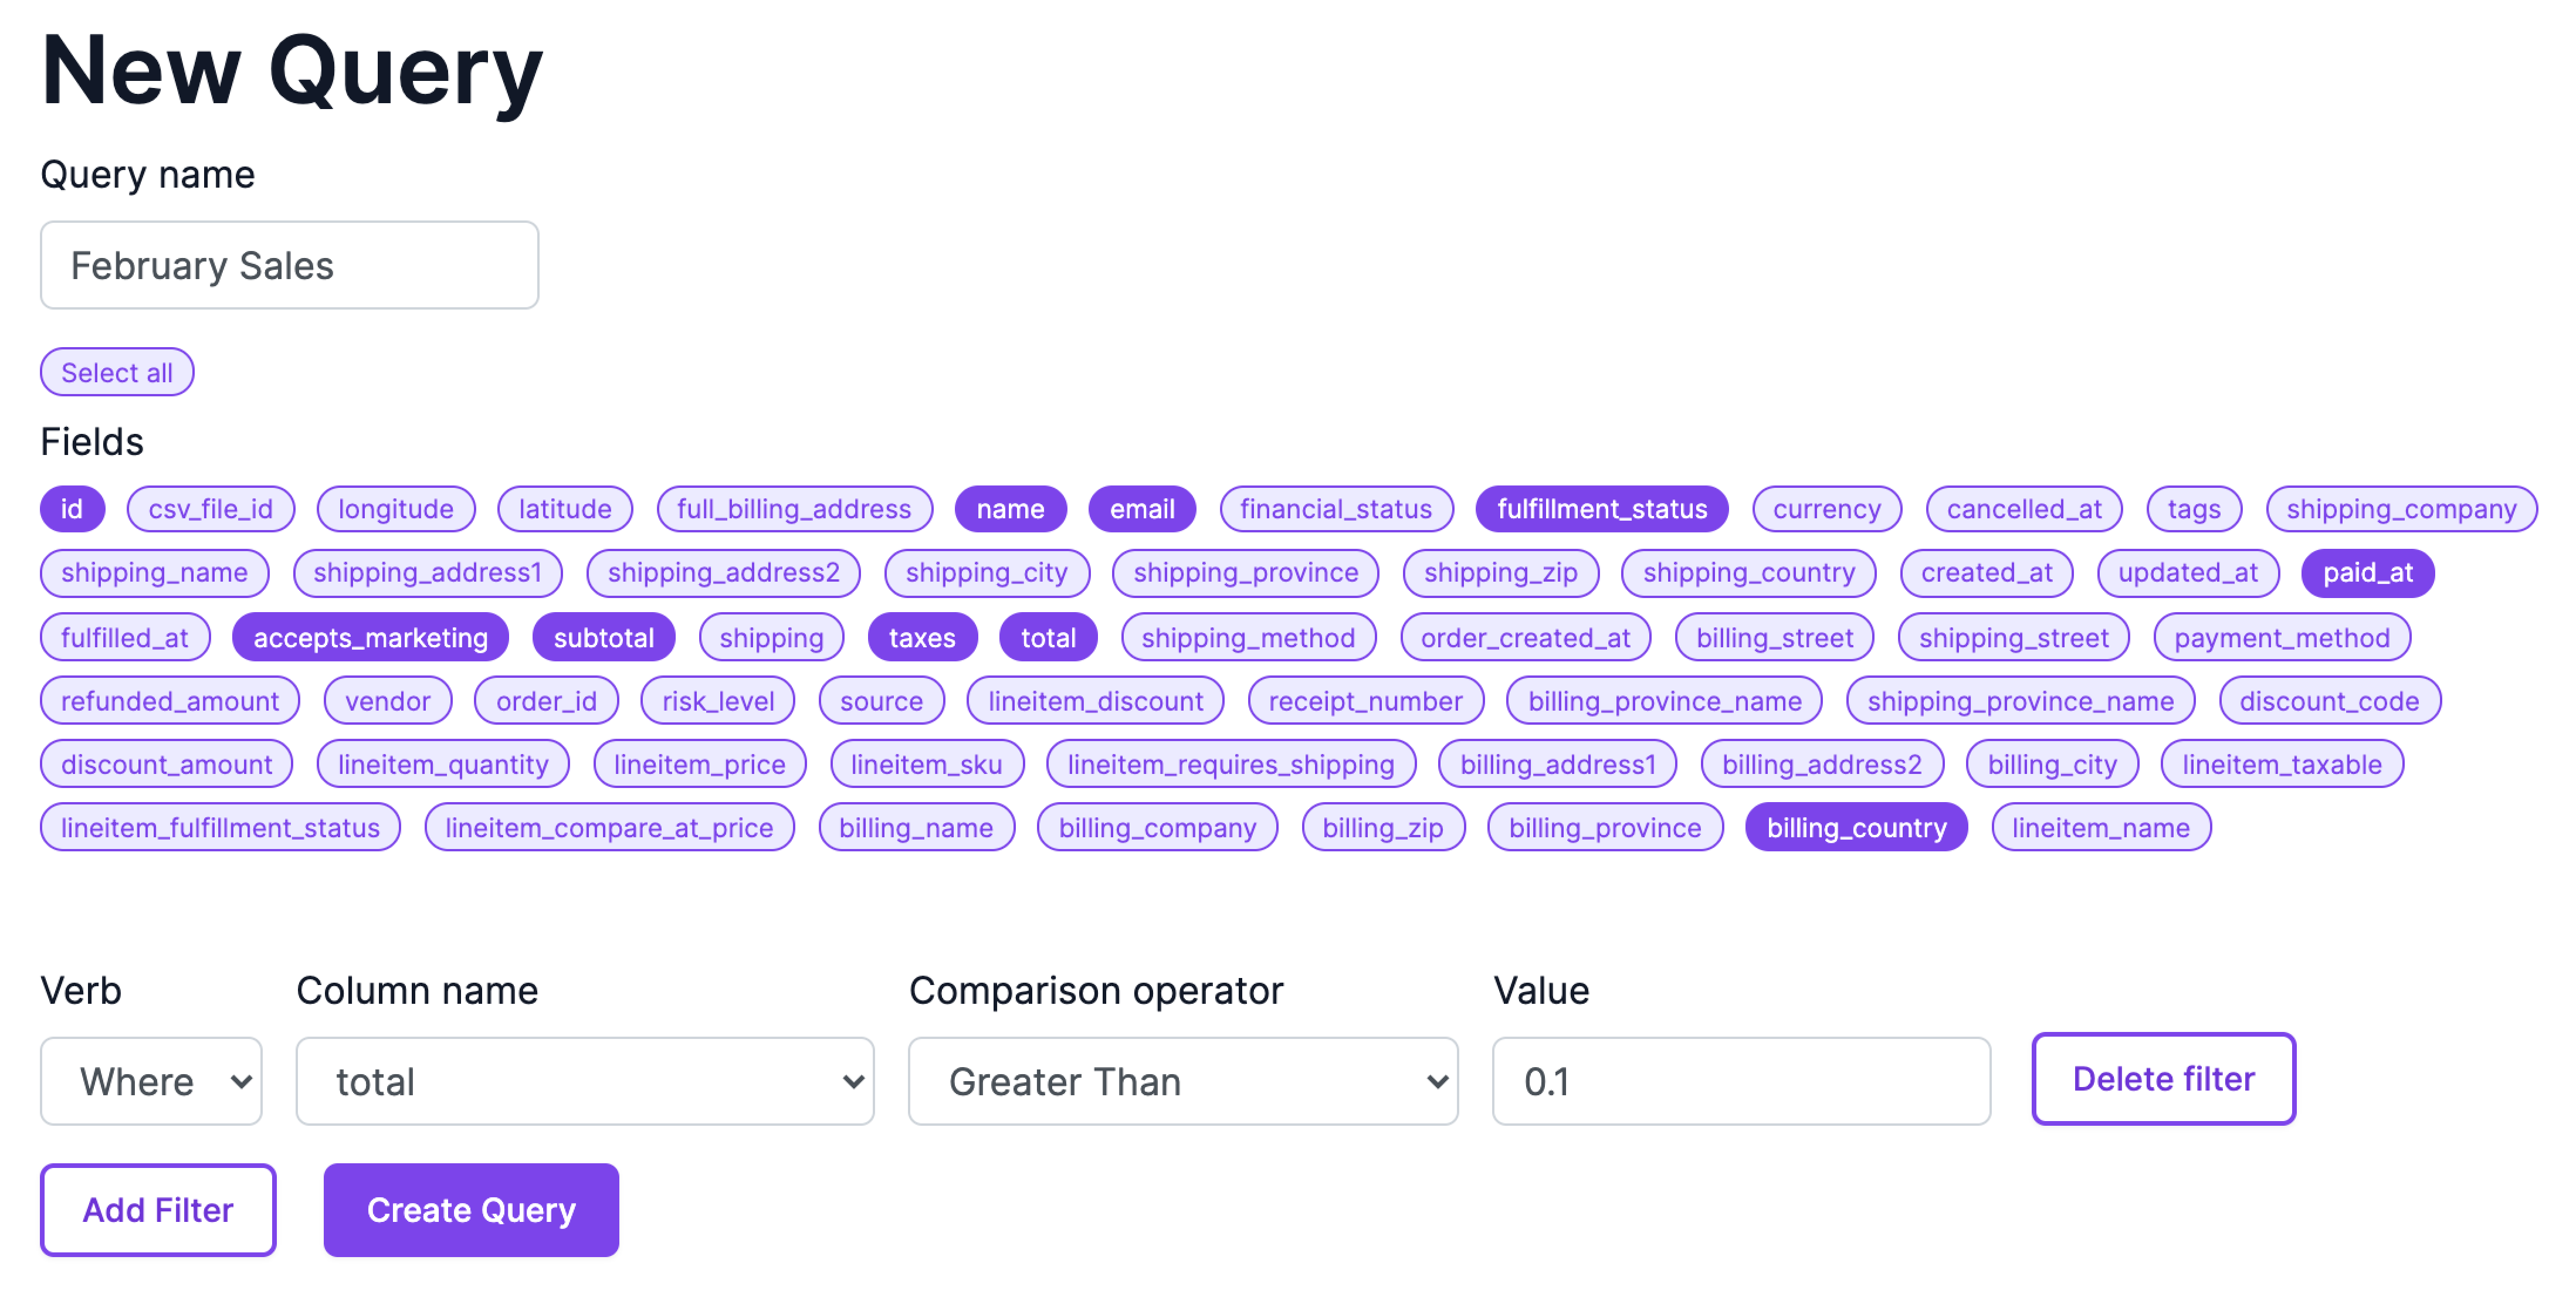This screenshot has height=1304, width=2576.
Task: Enable the discount_code field pill
Action: (2329, 701)
